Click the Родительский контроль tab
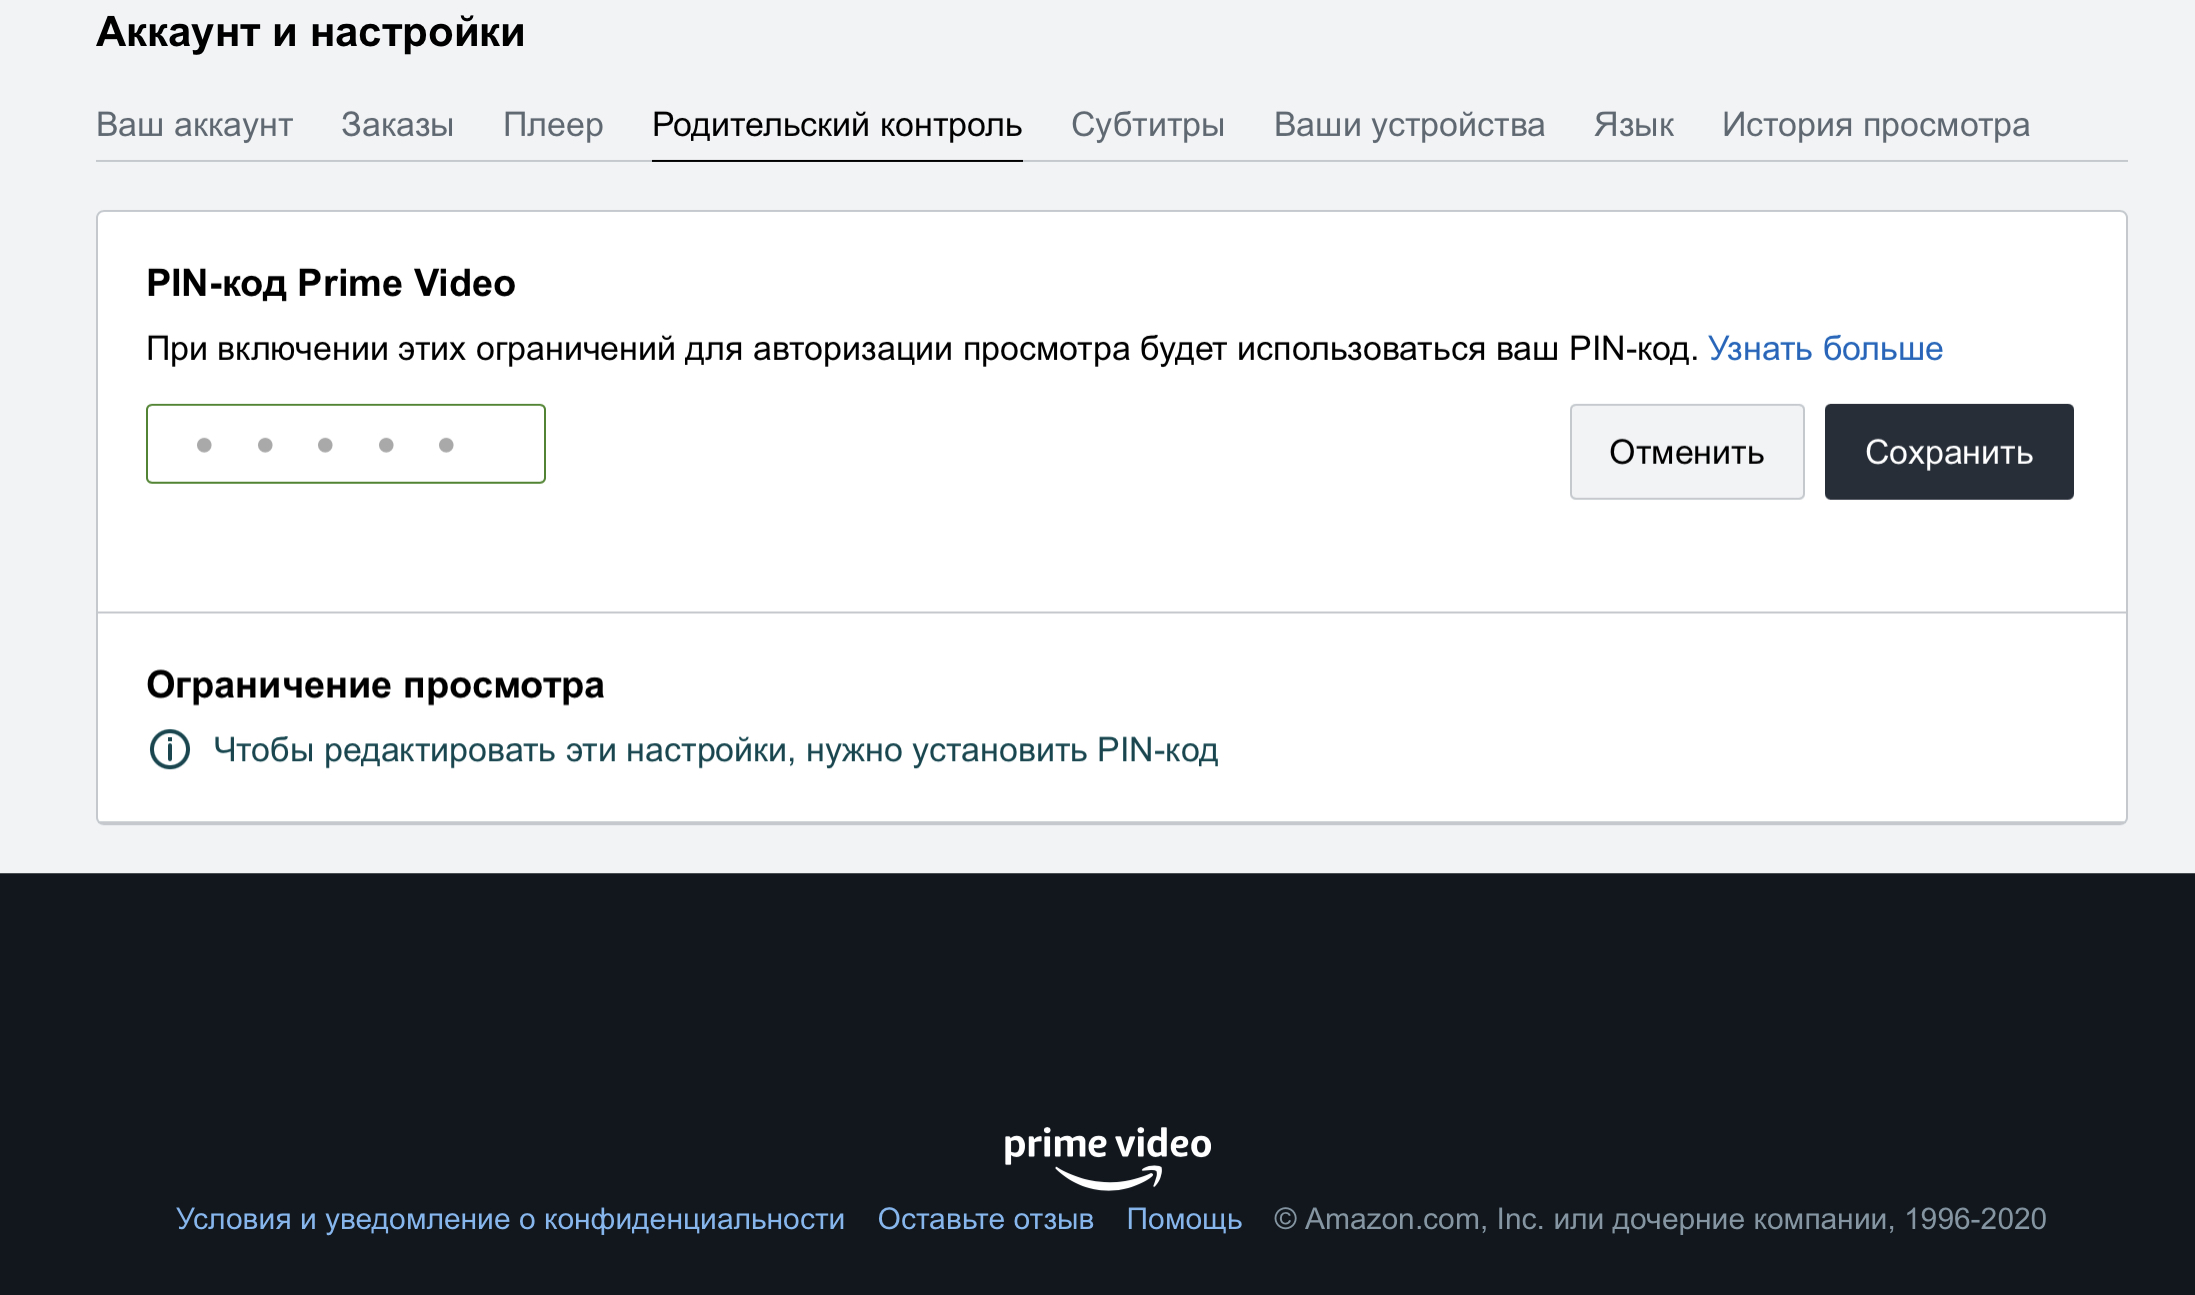This screenshot has height=1295, width=2195. click(x=836, y=125)
